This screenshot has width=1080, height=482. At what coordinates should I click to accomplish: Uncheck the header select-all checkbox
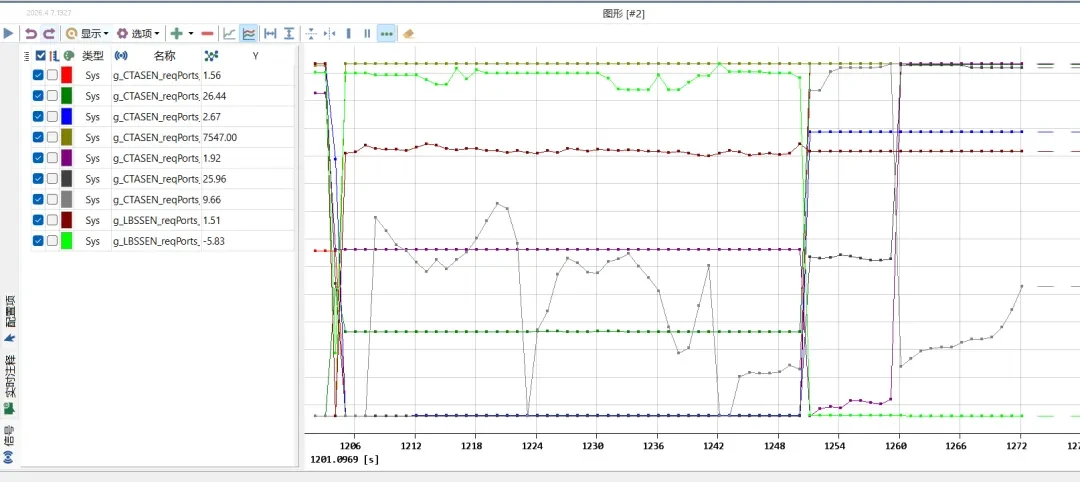point(40,56)
